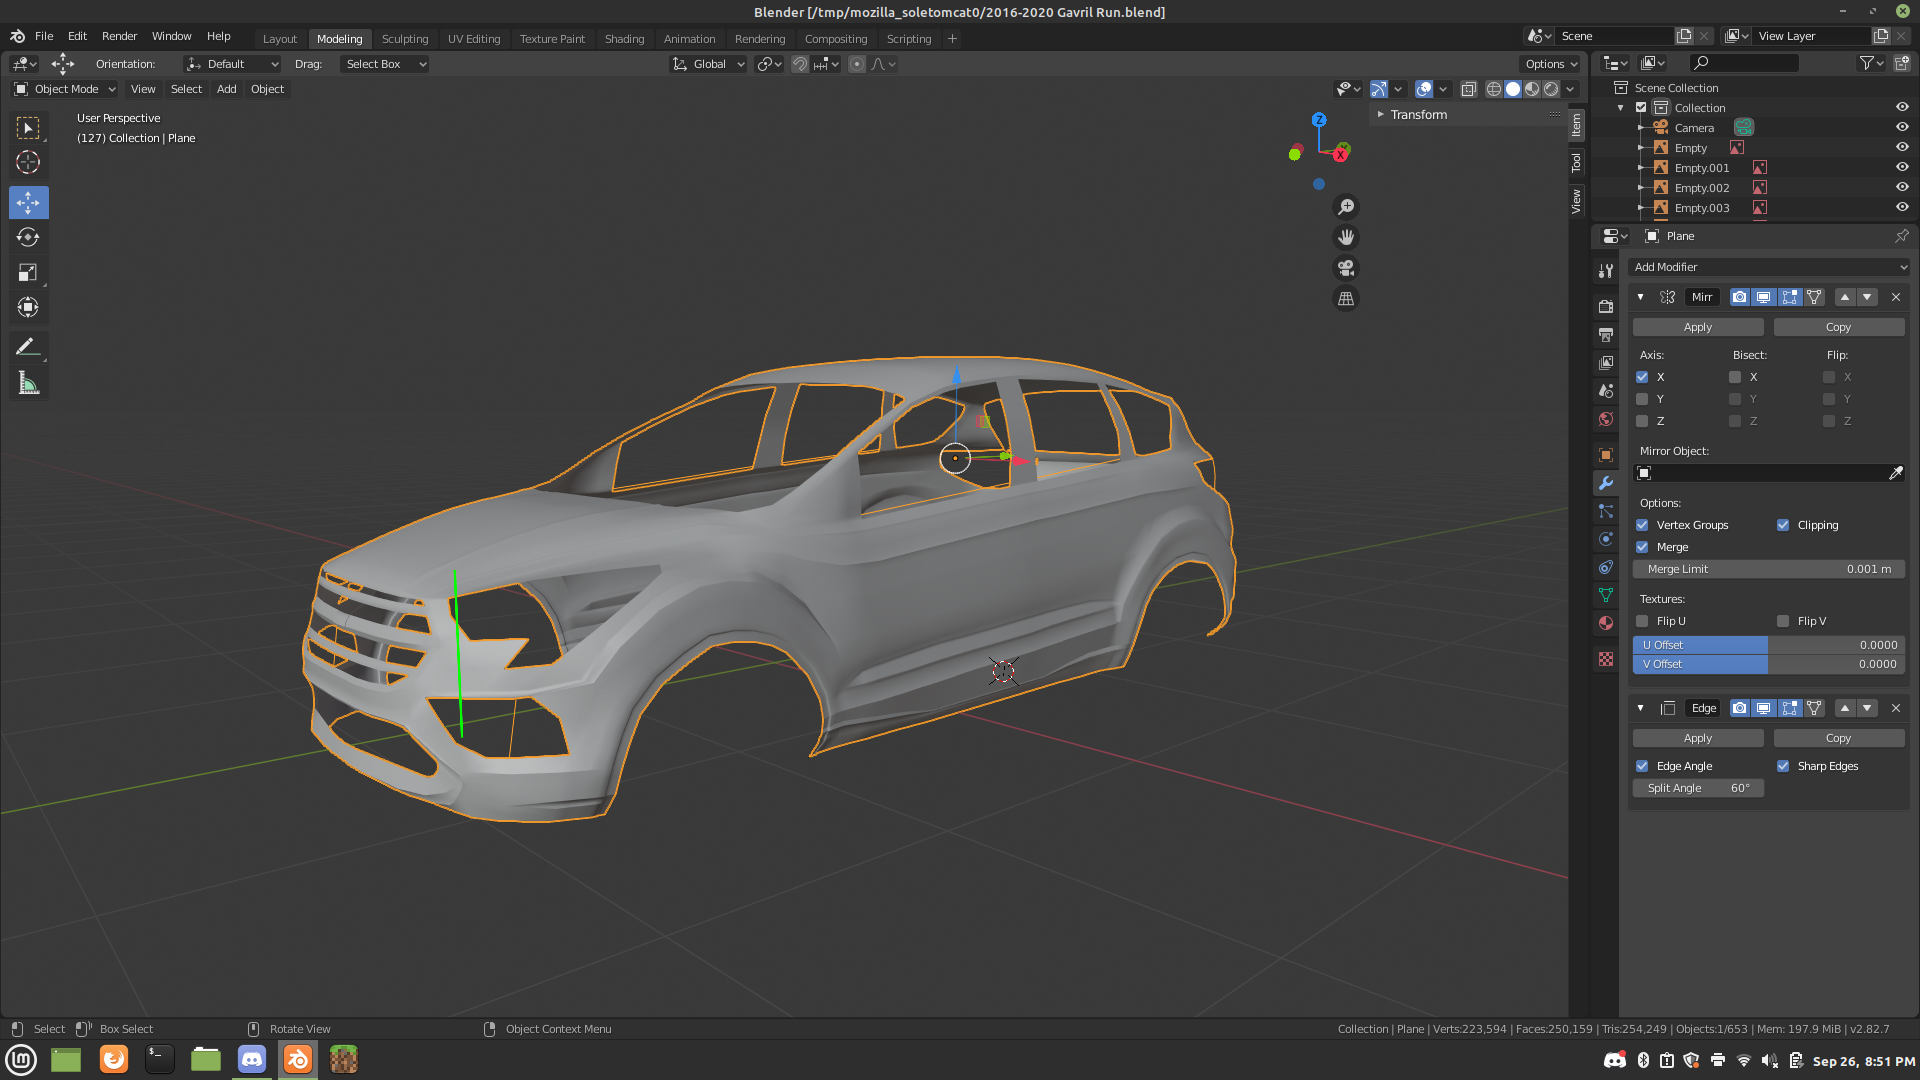Open the Add Modifier dropdown
The image size is (1920, 1080).
[1769, 267]
